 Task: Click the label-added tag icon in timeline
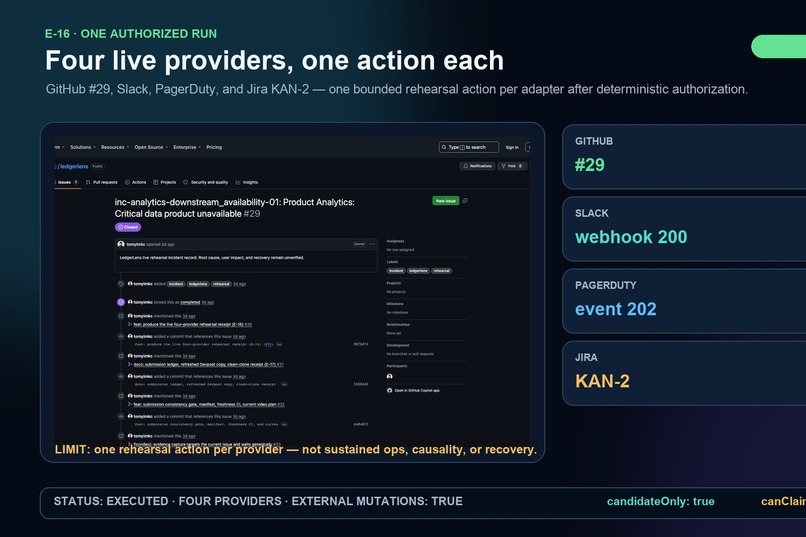121,284
